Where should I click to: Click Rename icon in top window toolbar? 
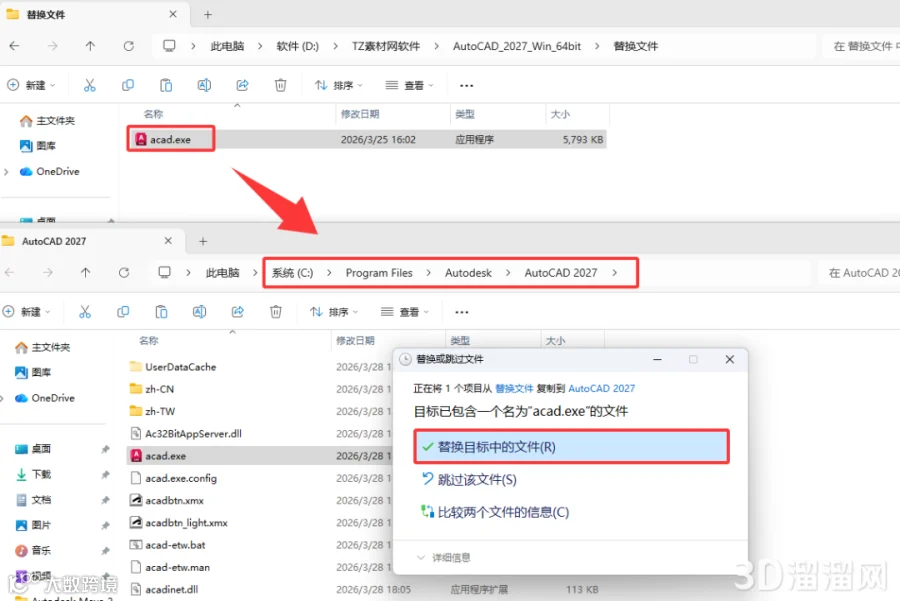(204, 86)
